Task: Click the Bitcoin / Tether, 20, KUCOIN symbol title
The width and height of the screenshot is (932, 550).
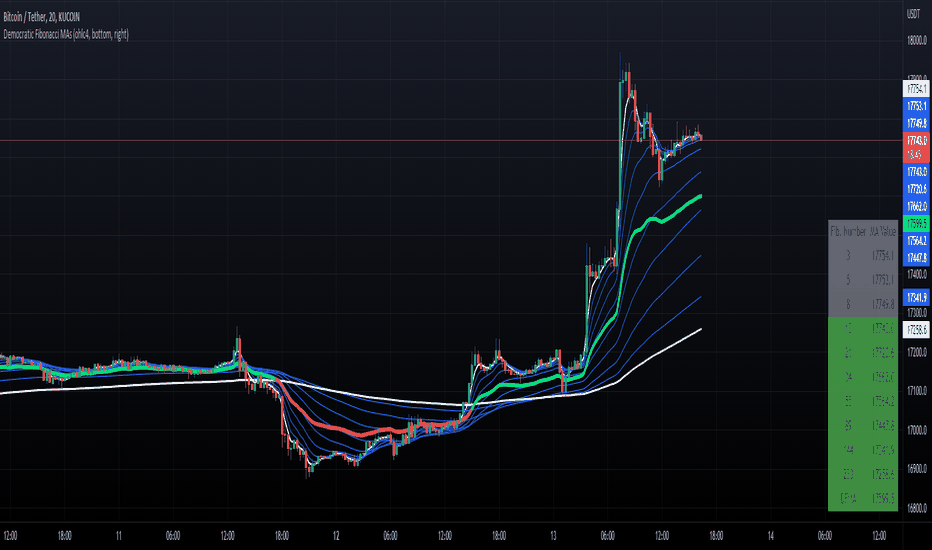Action: pyautogui.click(x=41, y=17)
